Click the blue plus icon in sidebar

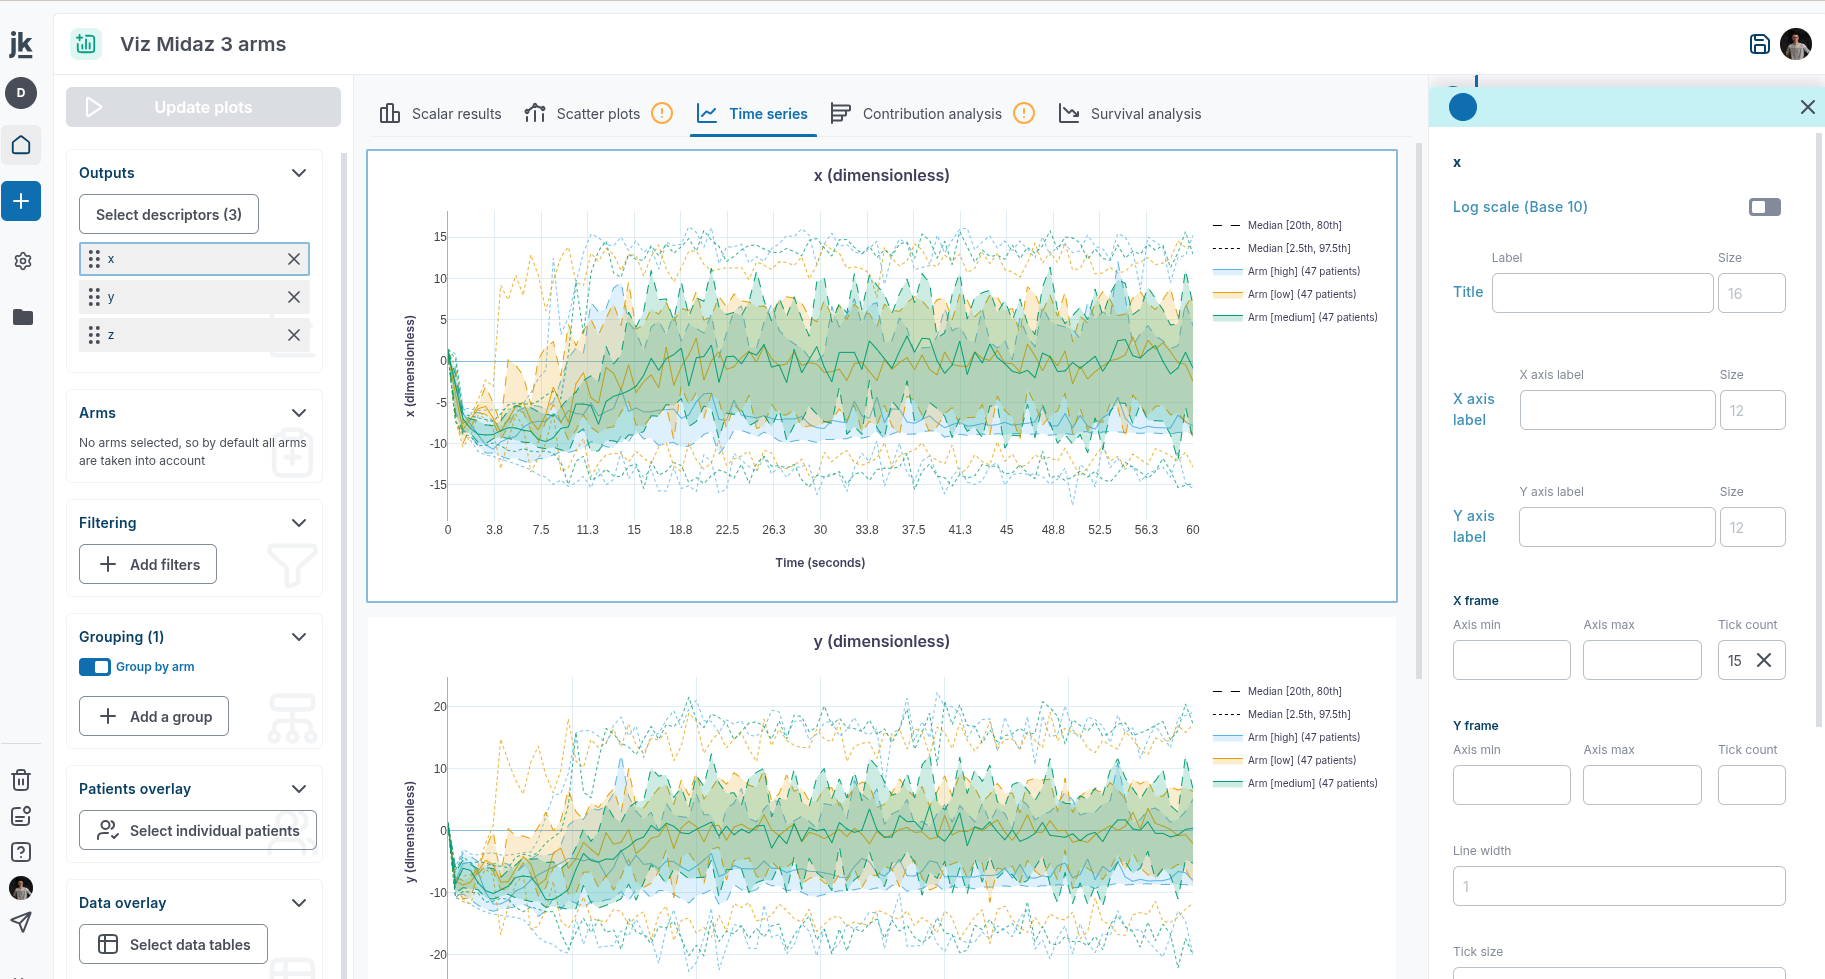[21, 201]
